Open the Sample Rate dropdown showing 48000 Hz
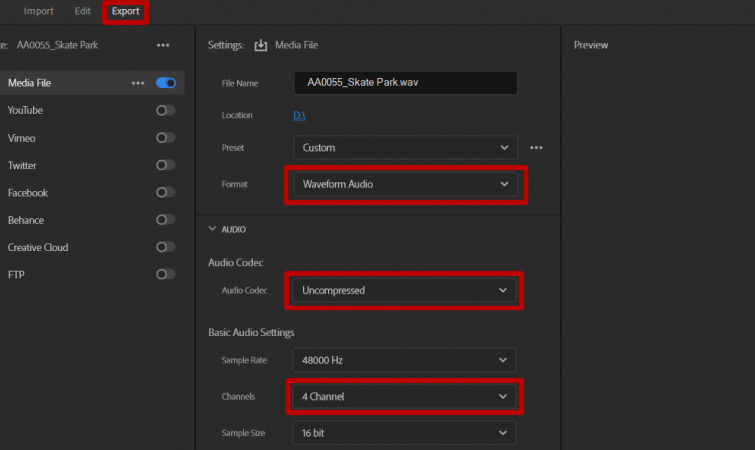This screenshot has height=450, width=755. (x=404, y=360)
